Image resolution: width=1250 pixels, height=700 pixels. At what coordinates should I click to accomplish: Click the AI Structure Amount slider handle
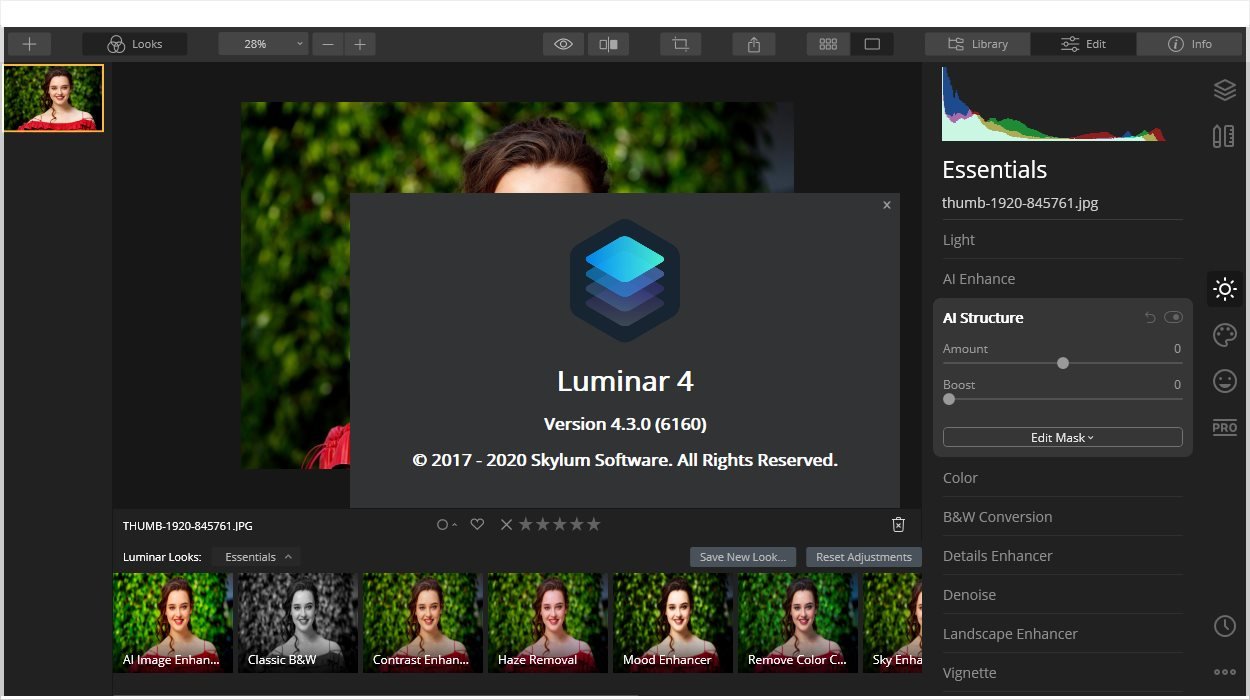[1063, 363]
